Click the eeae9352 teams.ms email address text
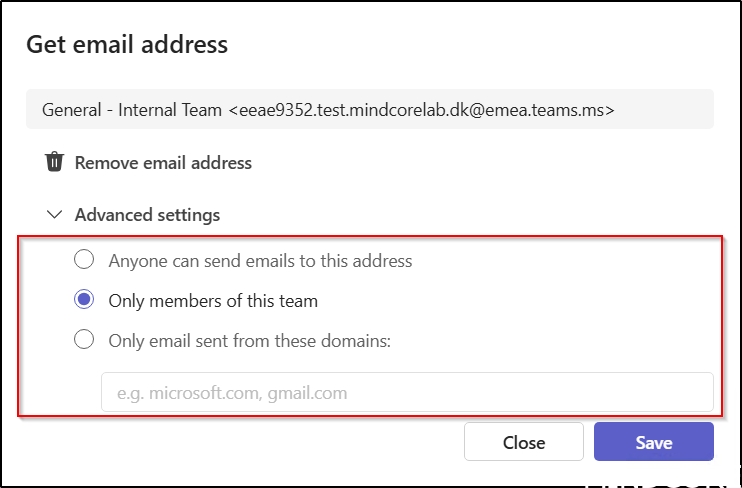The width and height of the screenshot is (742, 488). pos(421,109)
